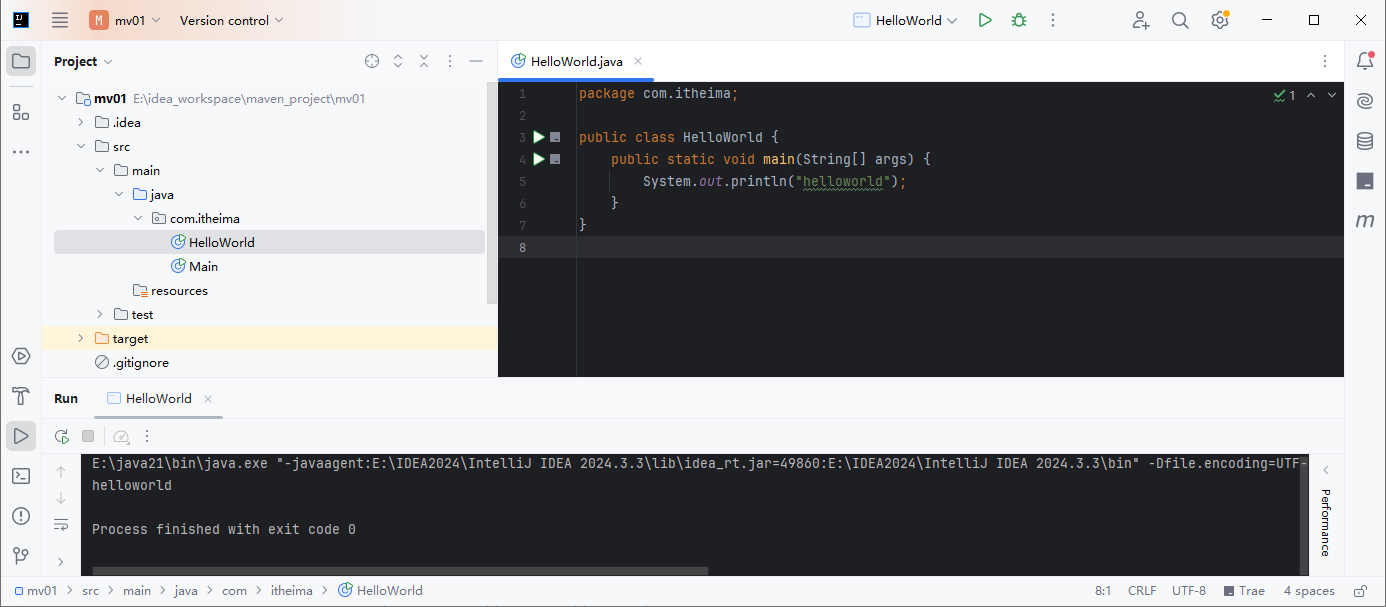This screenshot has width=1386, height=607.
Task: Open the AI Assistant spiral icon
Action: click(1365, 101)
